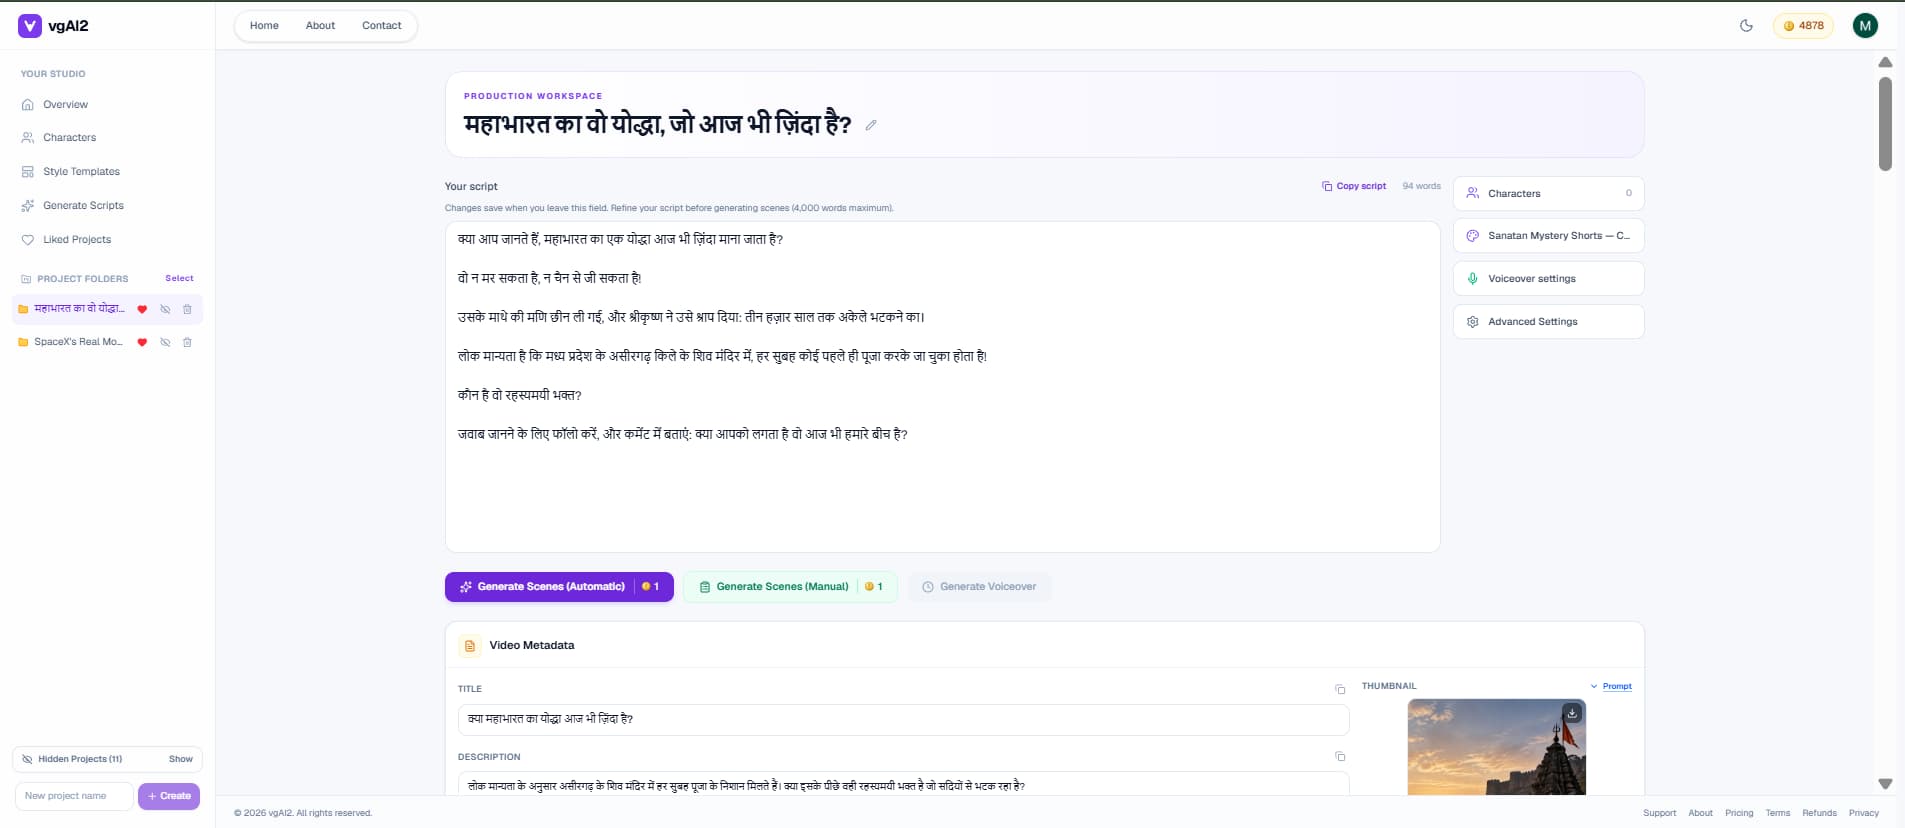The height and width of the screenshot is (828, 1905).
Task: Open the Support footer link
Action: point(1659,813)
